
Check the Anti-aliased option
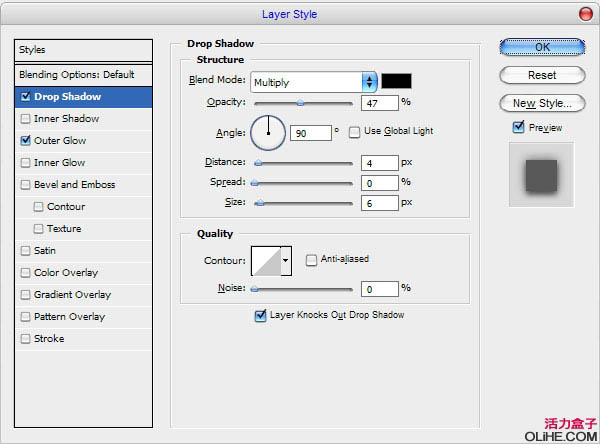pos(311,260)
